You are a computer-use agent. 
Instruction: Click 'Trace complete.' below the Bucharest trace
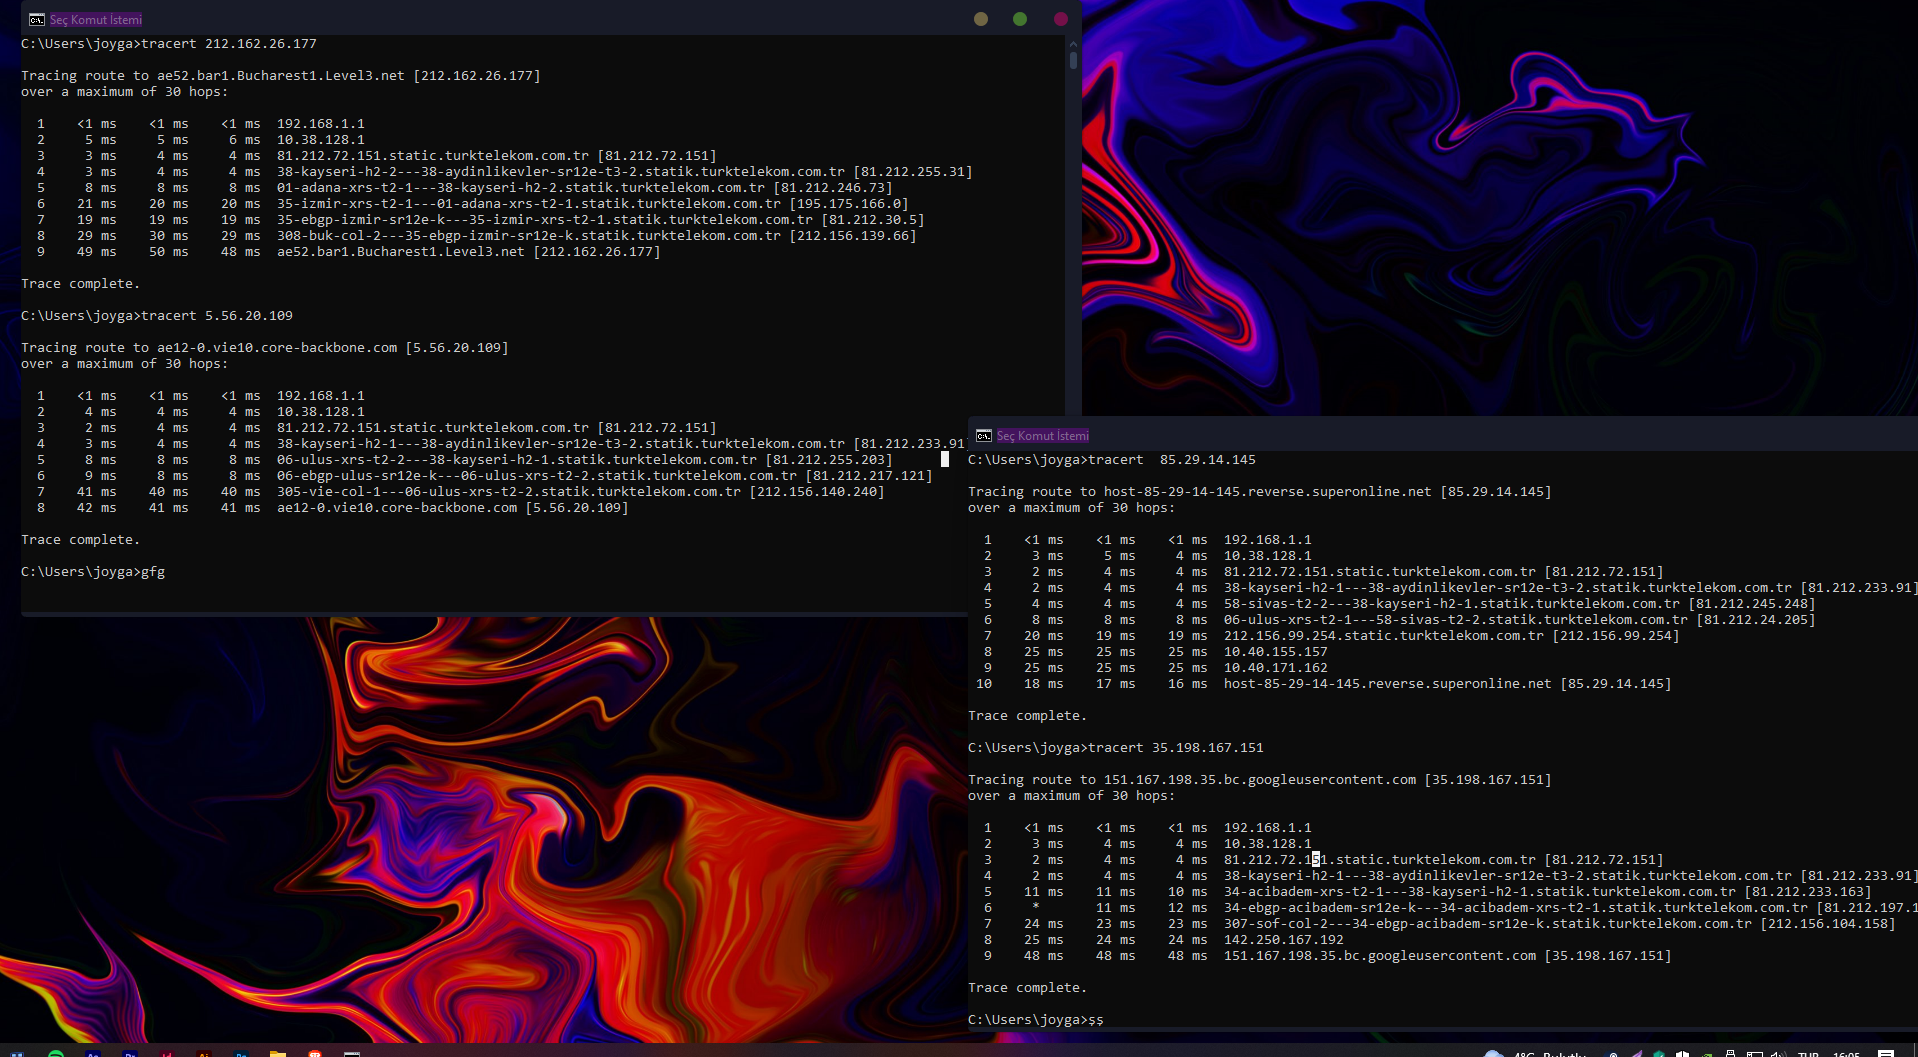click(x=81, y=284)
